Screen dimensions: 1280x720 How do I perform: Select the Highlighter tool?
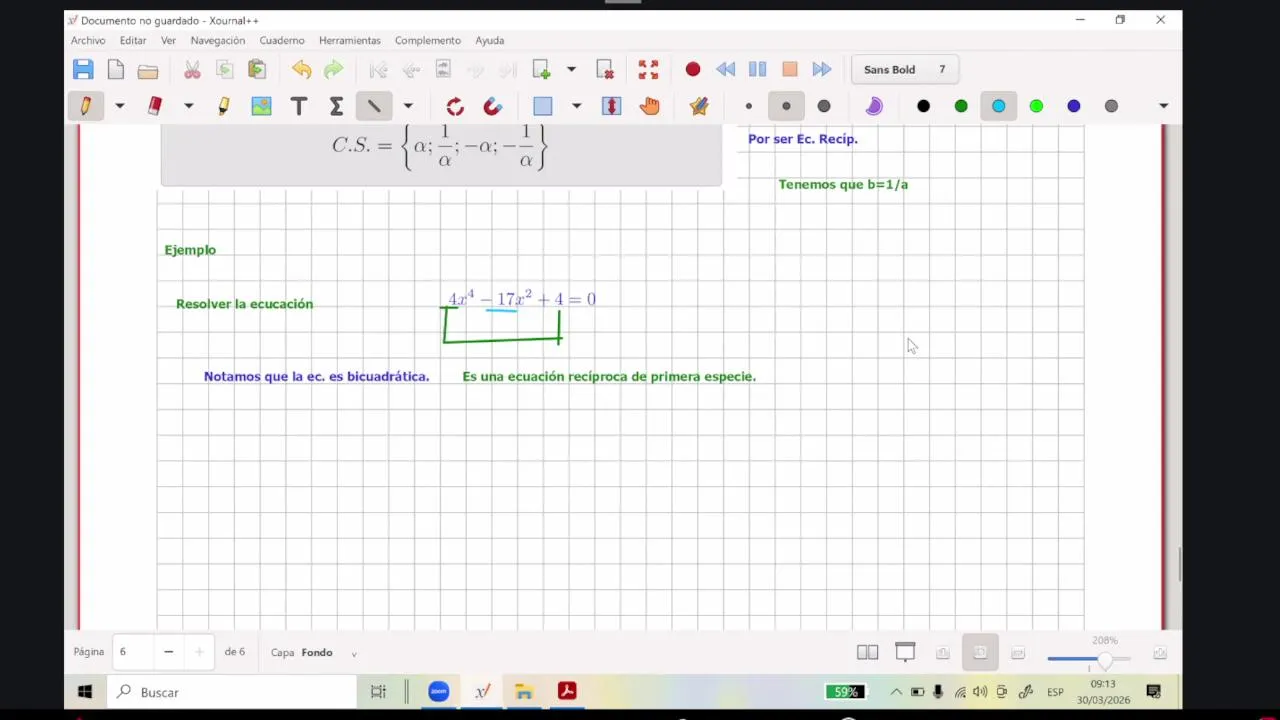224,106
